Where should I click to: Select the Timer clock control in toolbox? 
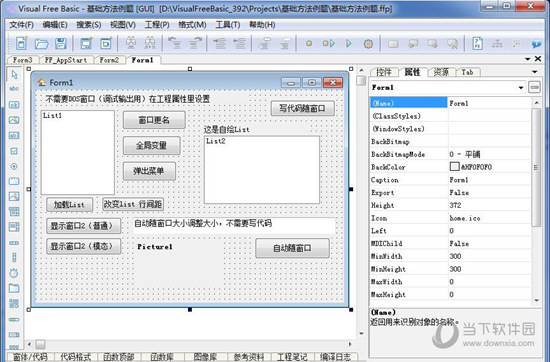(x=14, y=273)
